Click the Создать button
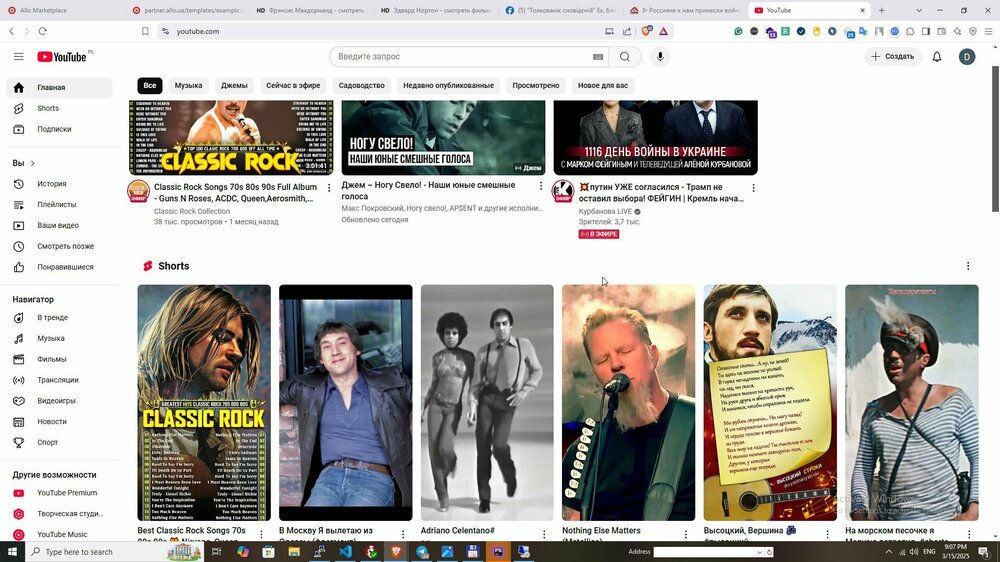 tap(893, 57)
